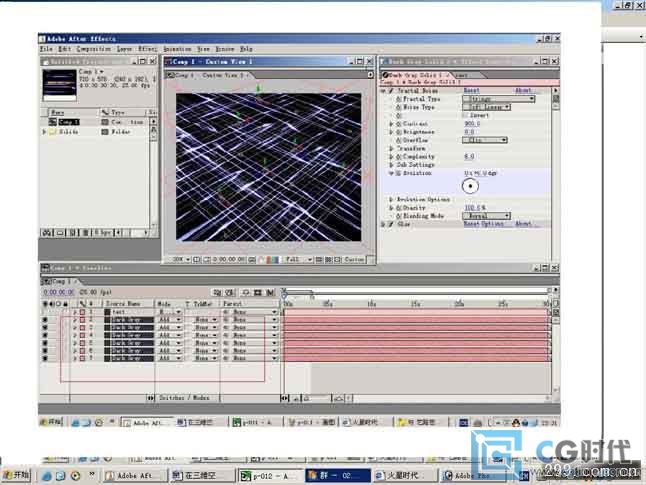646x485 pixels.
Task: Click the 8 bpc button in Project panel
Action: 102,233
